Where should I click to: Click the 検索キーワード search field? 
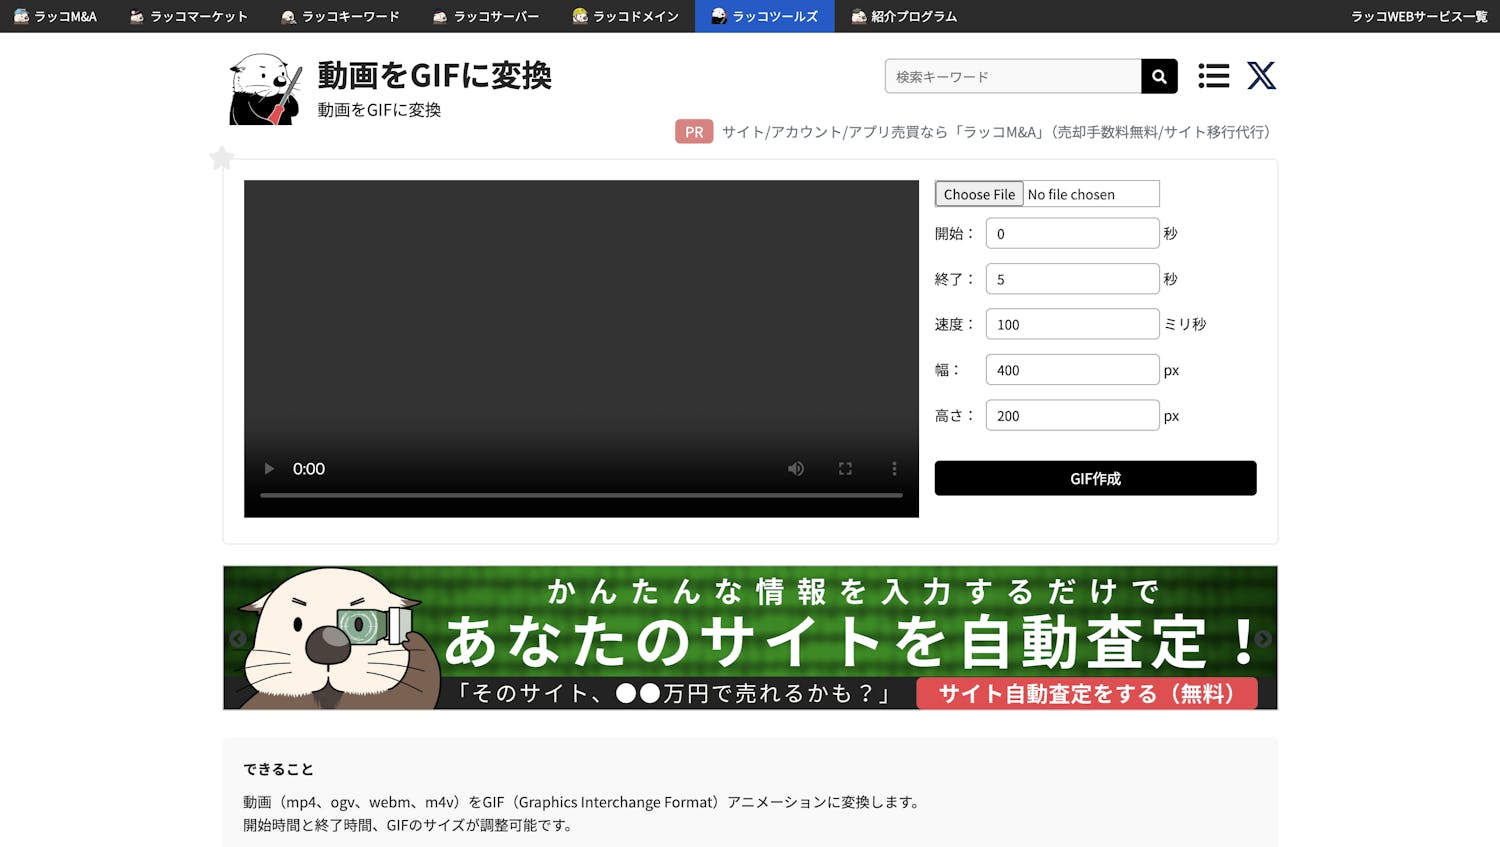pyautogui.click(x=1013, y=76)
